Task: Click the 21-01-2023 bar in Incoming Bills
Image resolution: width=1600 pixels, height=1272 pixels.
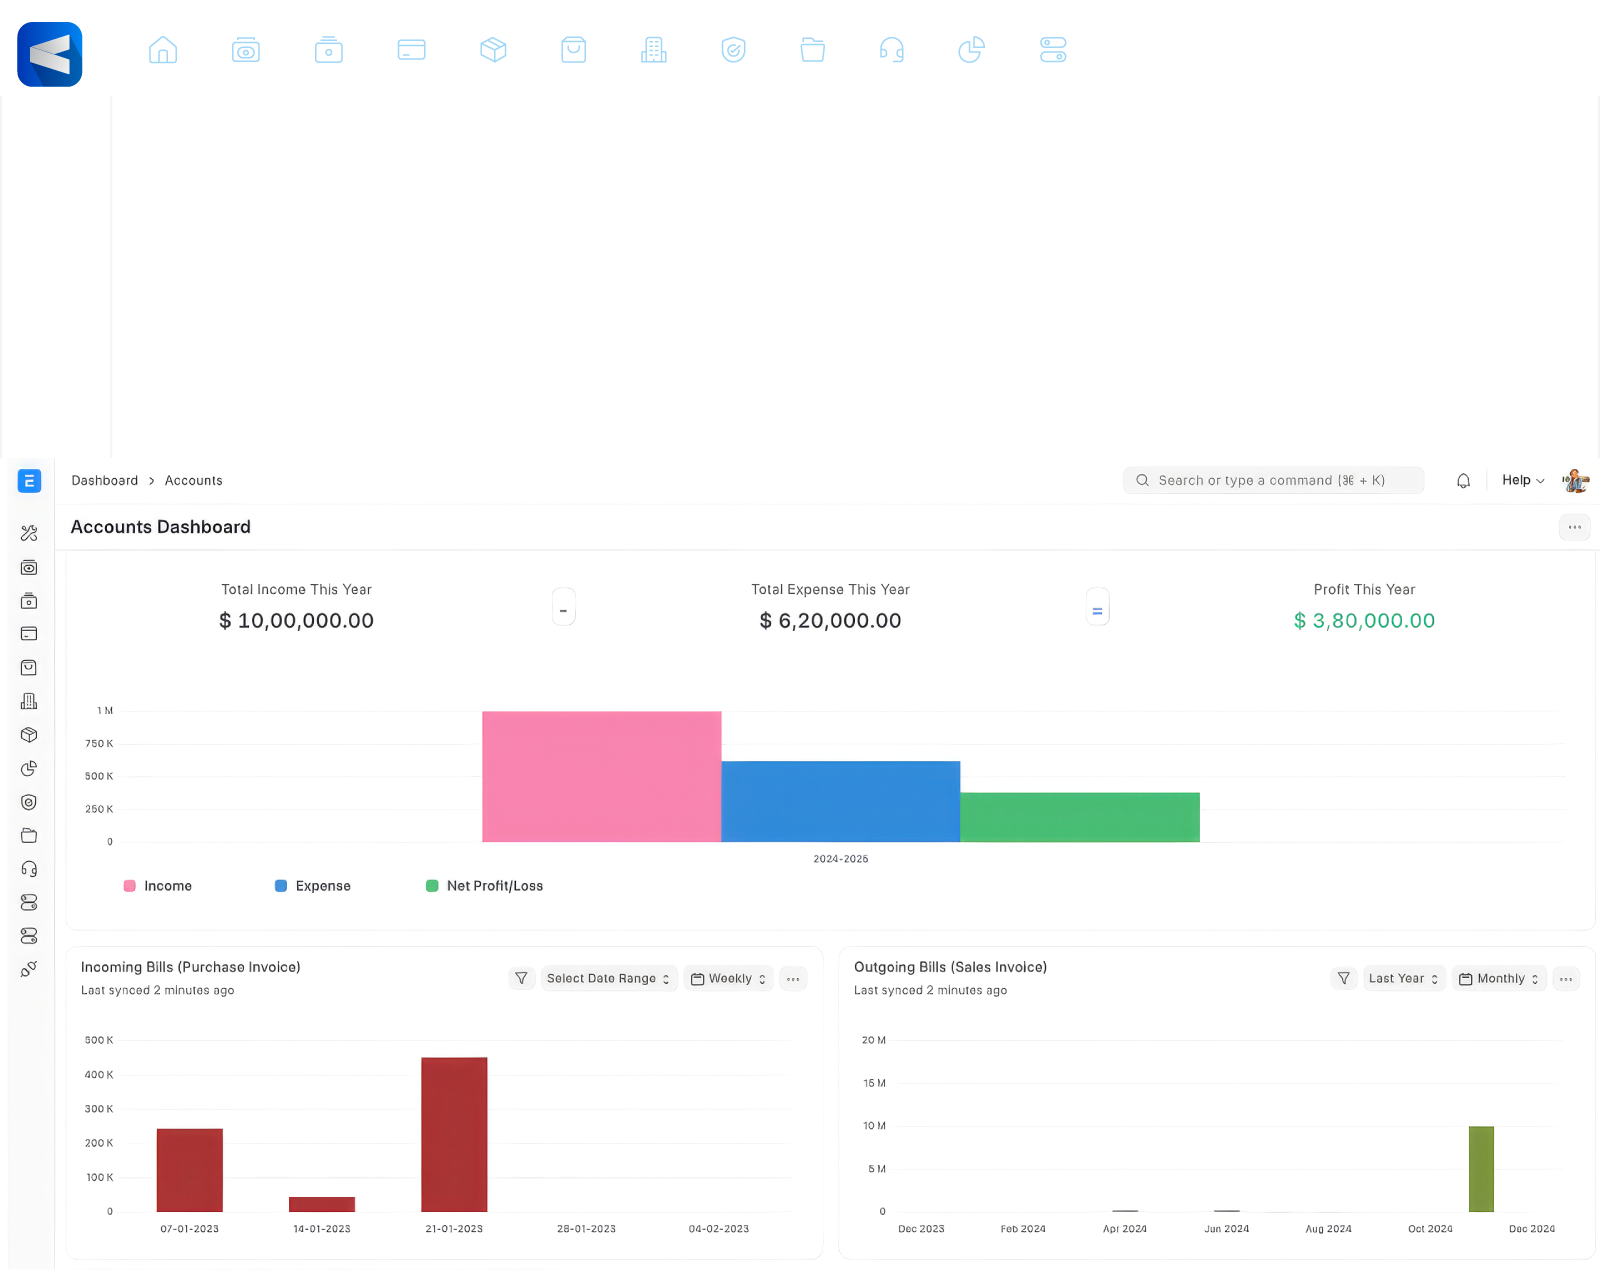Action: pyautogui.click(x=454, y=1134)
